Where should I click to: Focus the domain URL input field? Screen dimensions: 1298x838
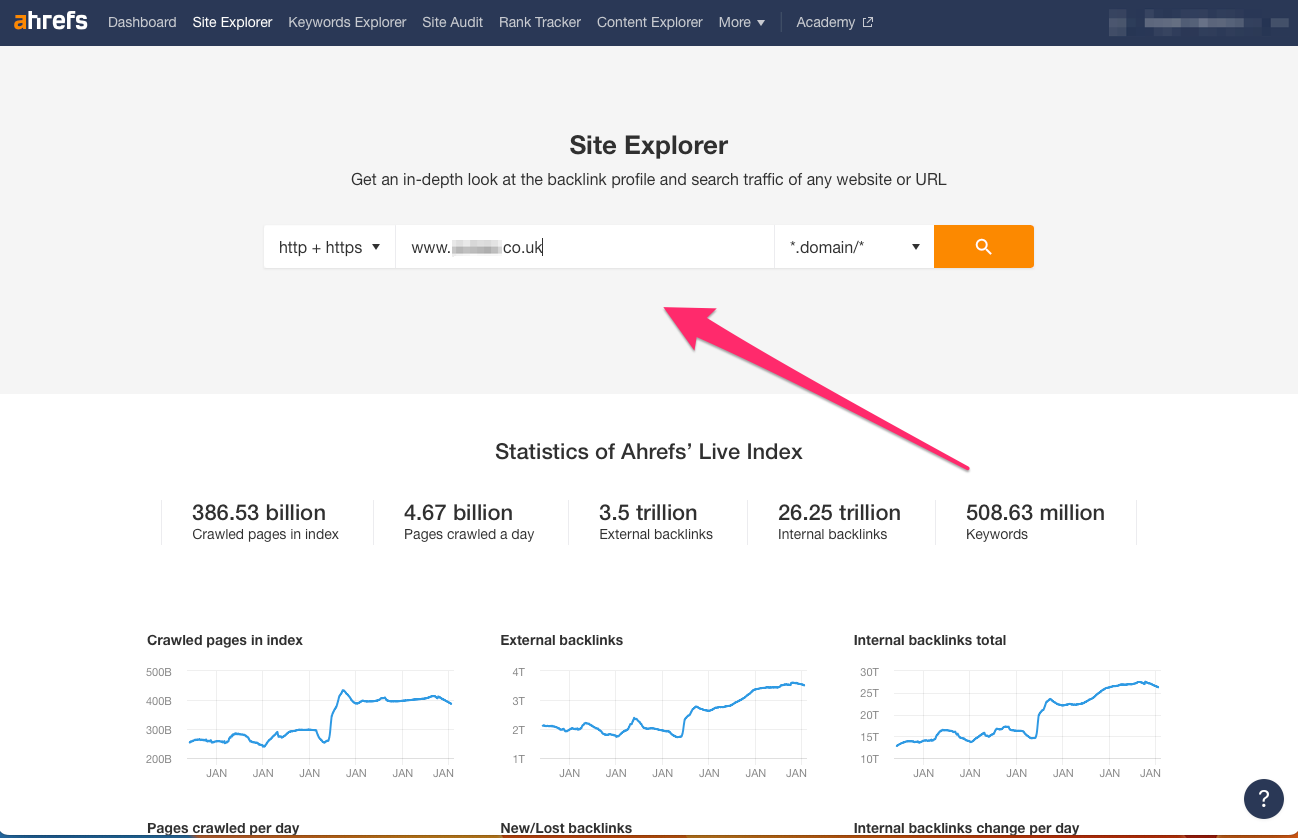click(585, 246)
